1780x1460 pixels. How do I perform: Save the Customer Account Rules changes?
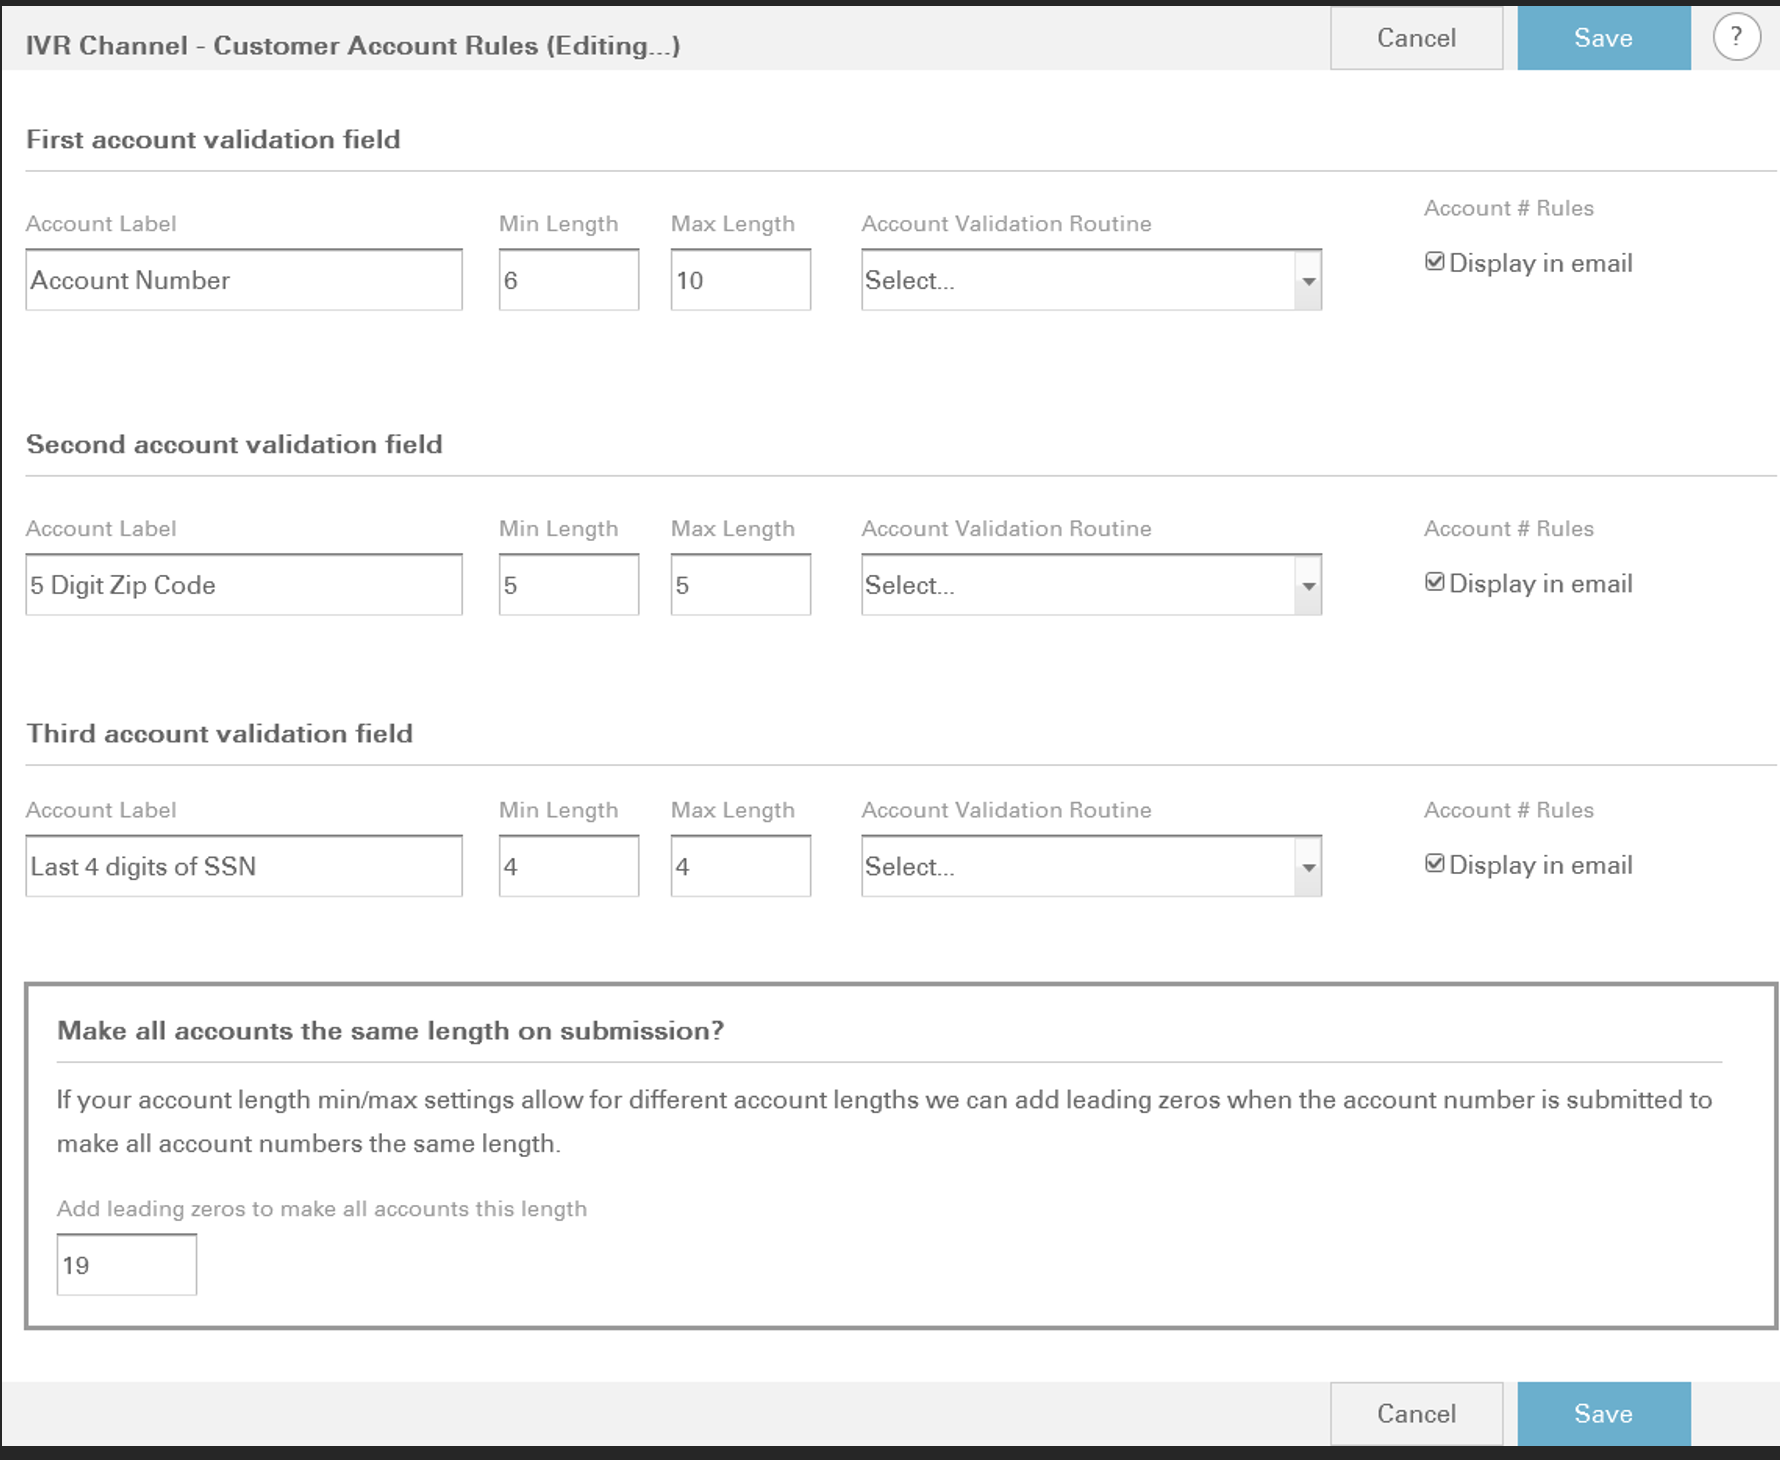(1603, 37)
